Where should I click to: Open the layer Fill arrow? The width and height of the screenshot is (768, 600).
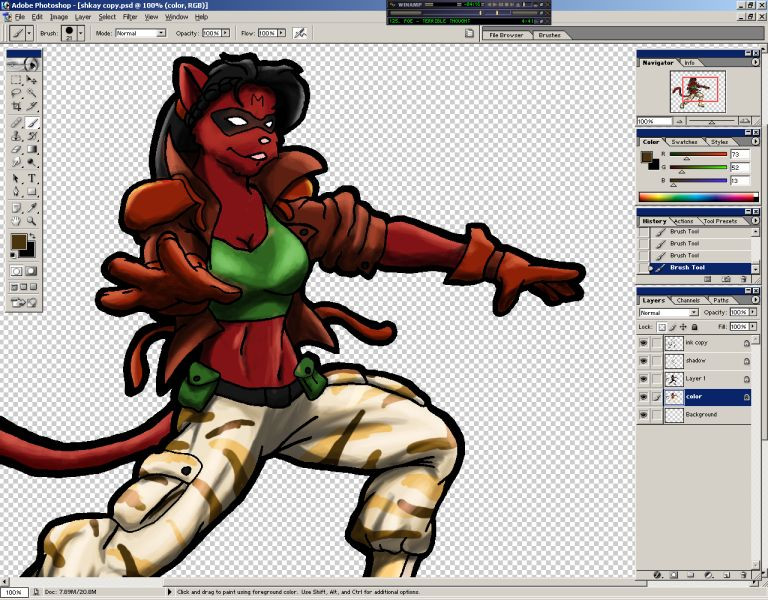point(753,327)
